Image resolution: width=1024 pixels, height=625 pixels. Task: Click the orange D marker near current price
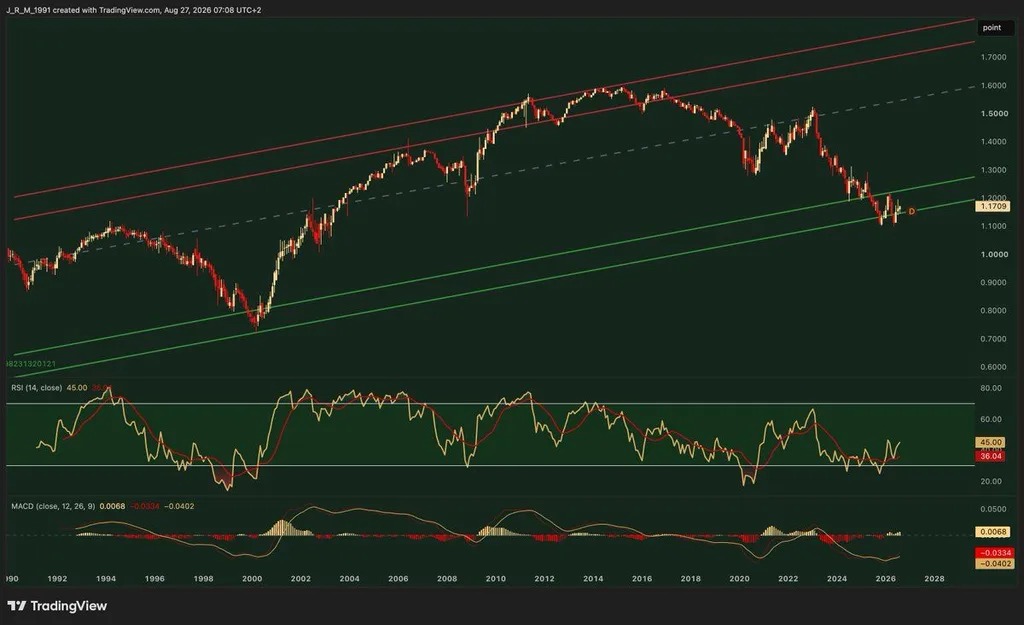point(912,212)
